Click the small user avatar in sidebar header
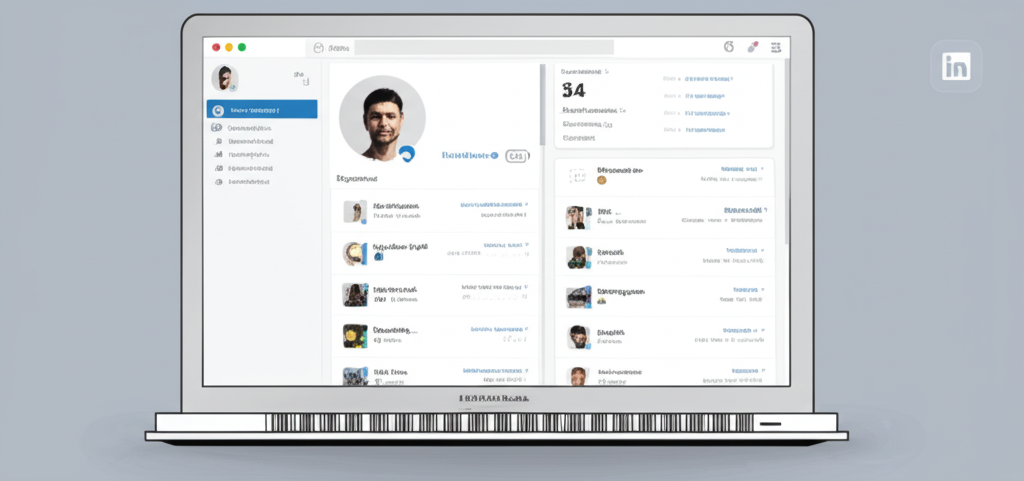Screen dimensions: 1024x481 click(225, 78)
